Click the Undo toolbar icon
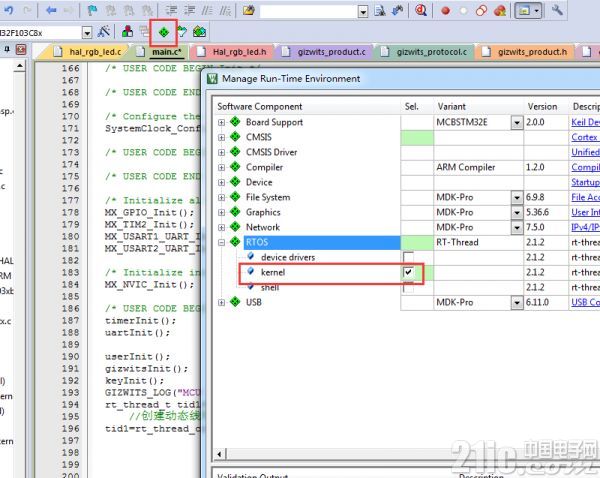Screen dimensions: 600x478 click(8, 10)
